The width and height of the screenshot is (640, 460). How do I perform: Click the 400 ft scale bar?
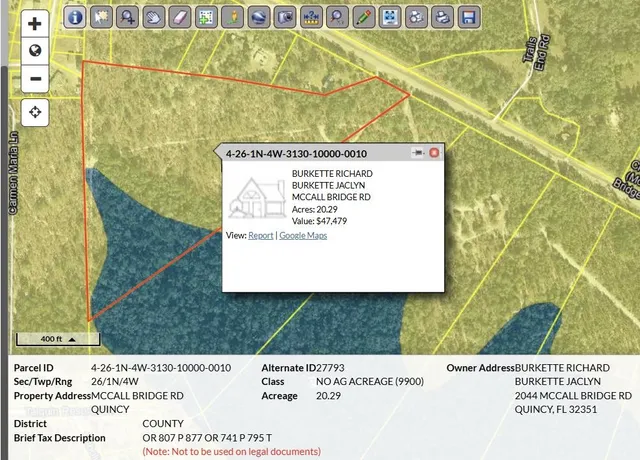[51, 338]
